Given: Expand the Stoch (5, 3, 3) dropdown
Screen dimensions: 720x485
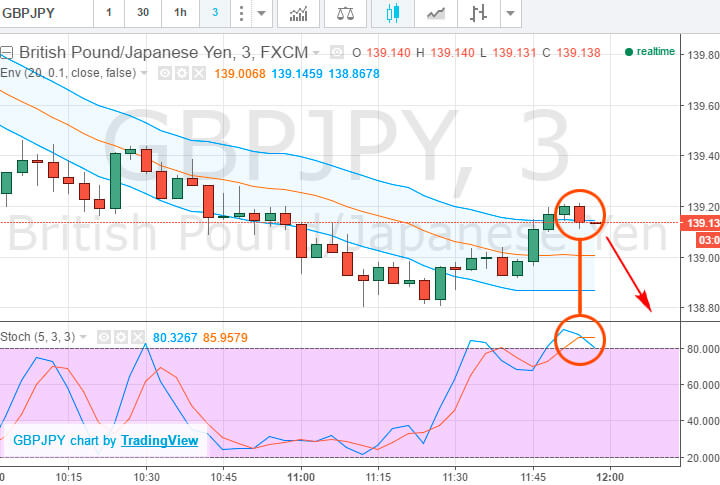Looking at the screenshot, I should tap(83, 337).
